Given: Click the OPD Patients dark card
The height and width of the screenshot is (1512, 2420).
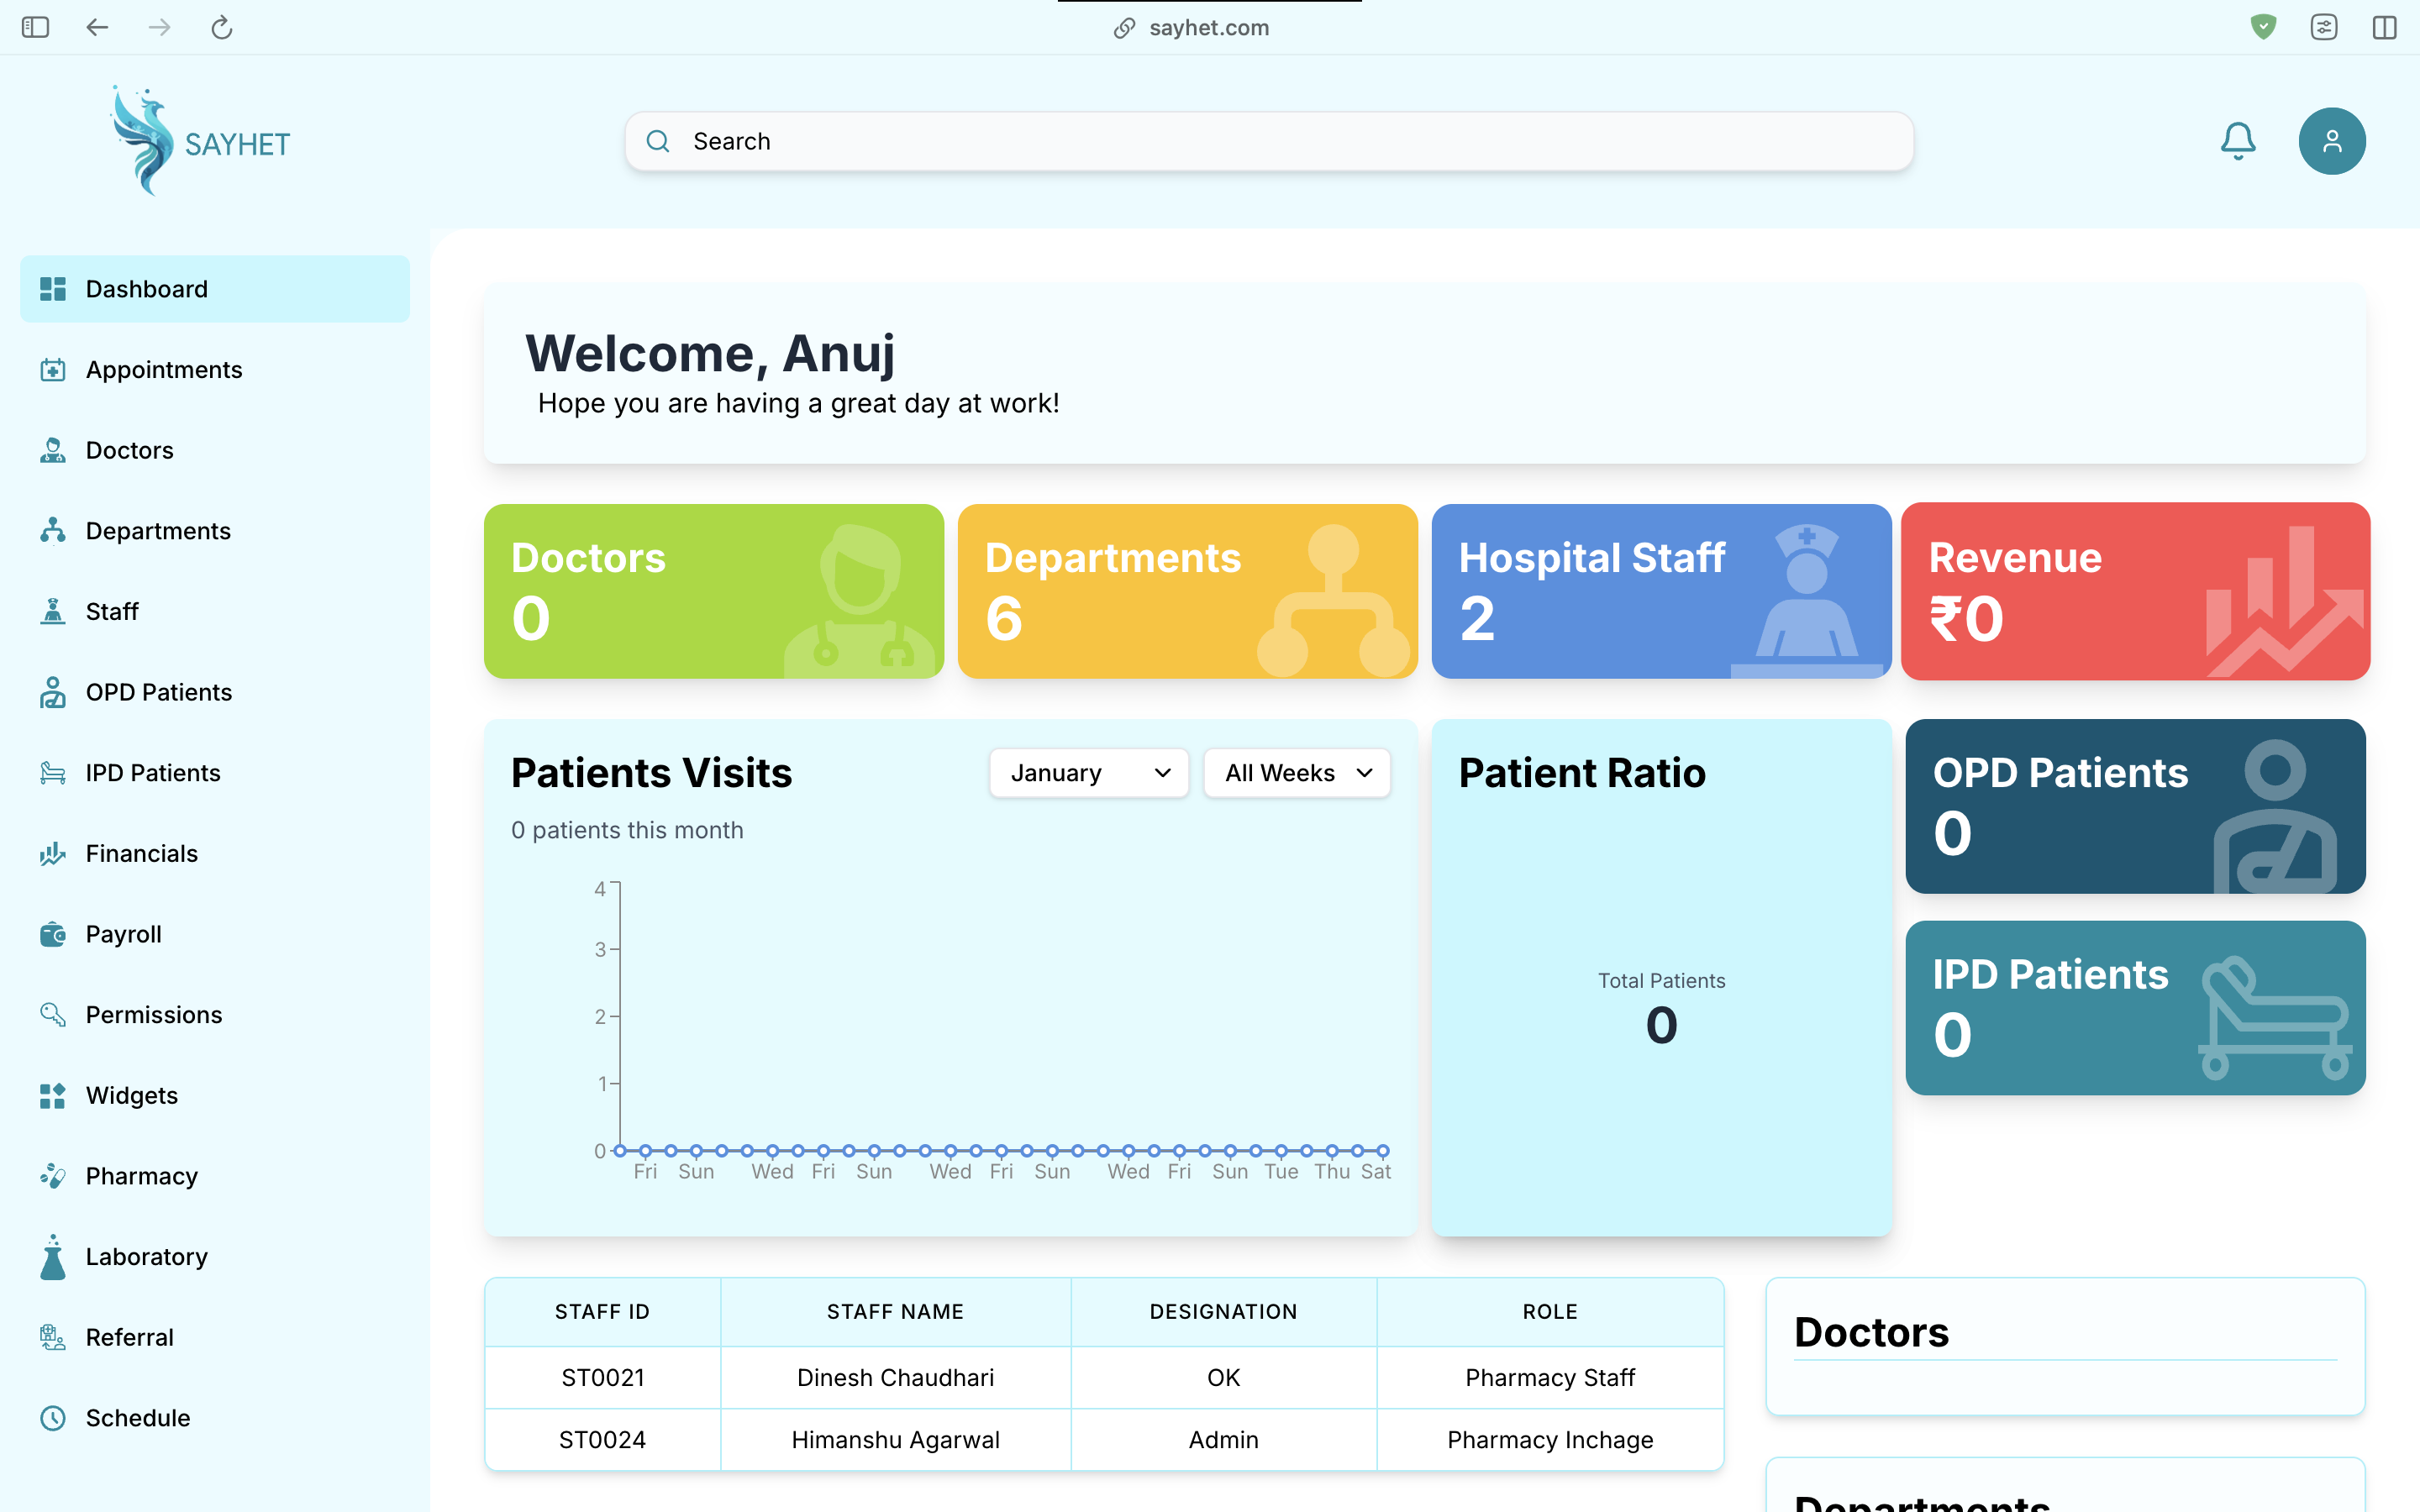Looking at the screenshot, I should tap(2134, 806).
